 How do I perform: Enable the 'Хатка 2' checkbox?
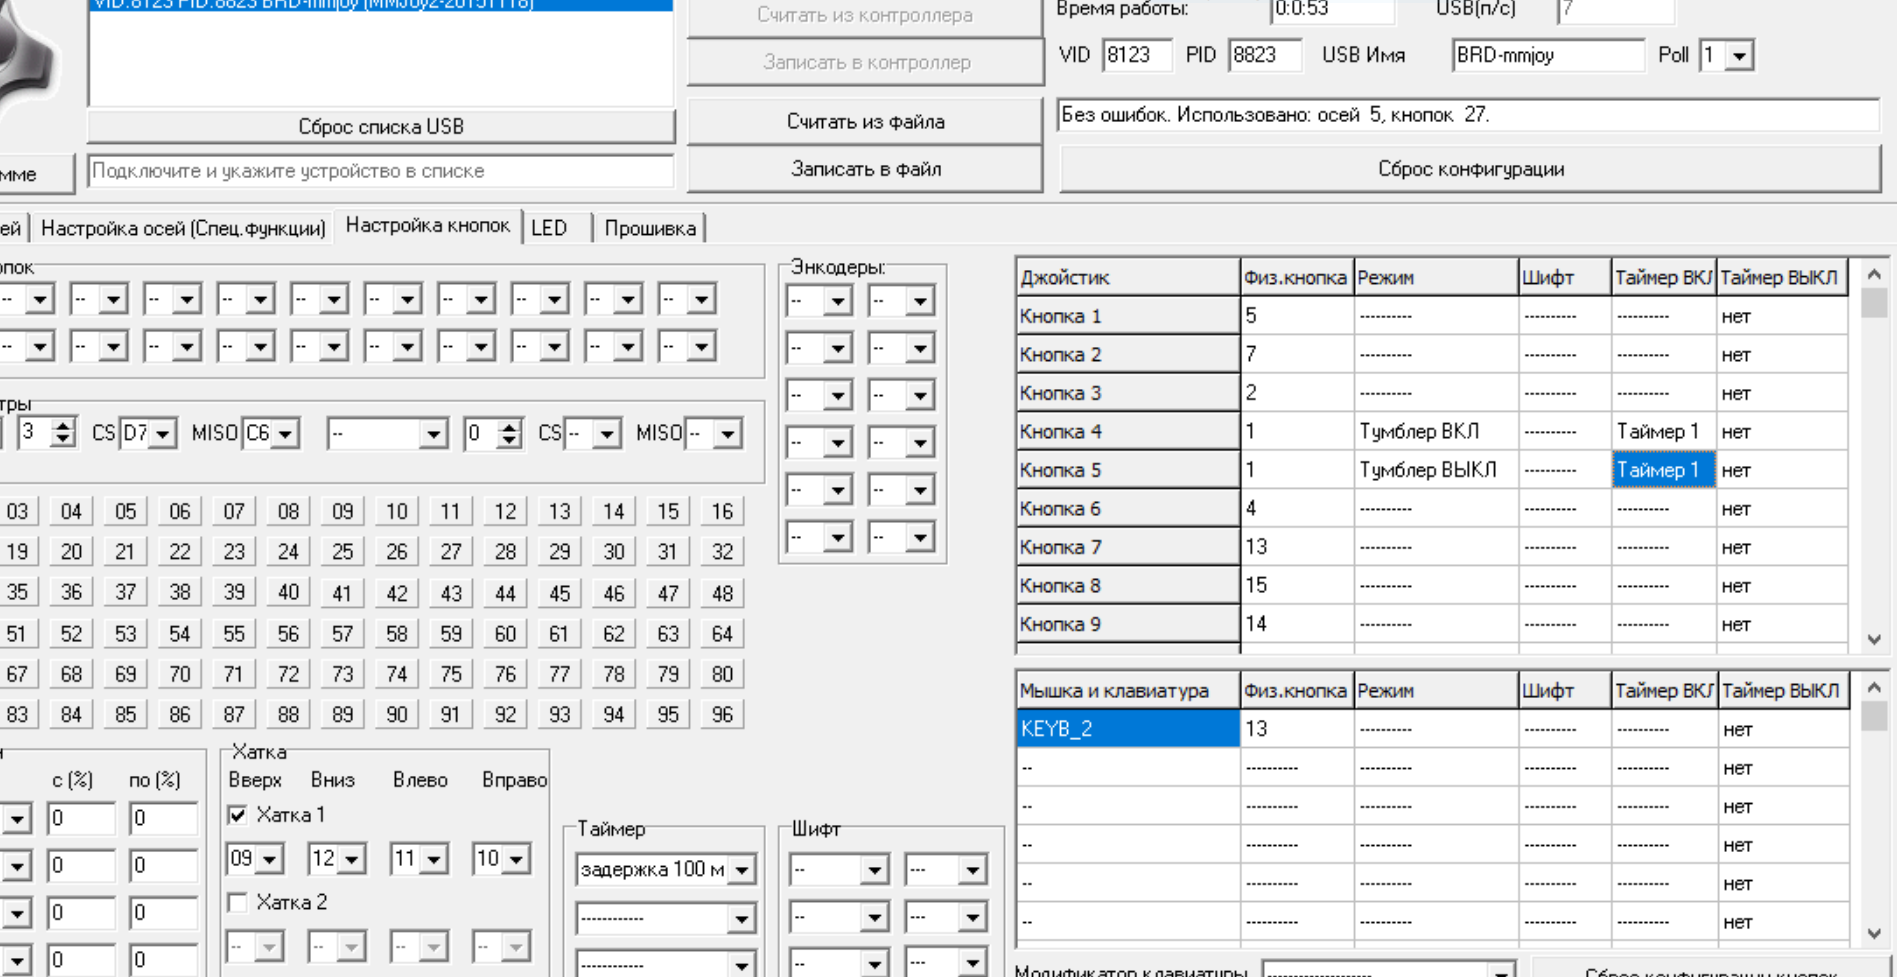(x=238, y=903)
